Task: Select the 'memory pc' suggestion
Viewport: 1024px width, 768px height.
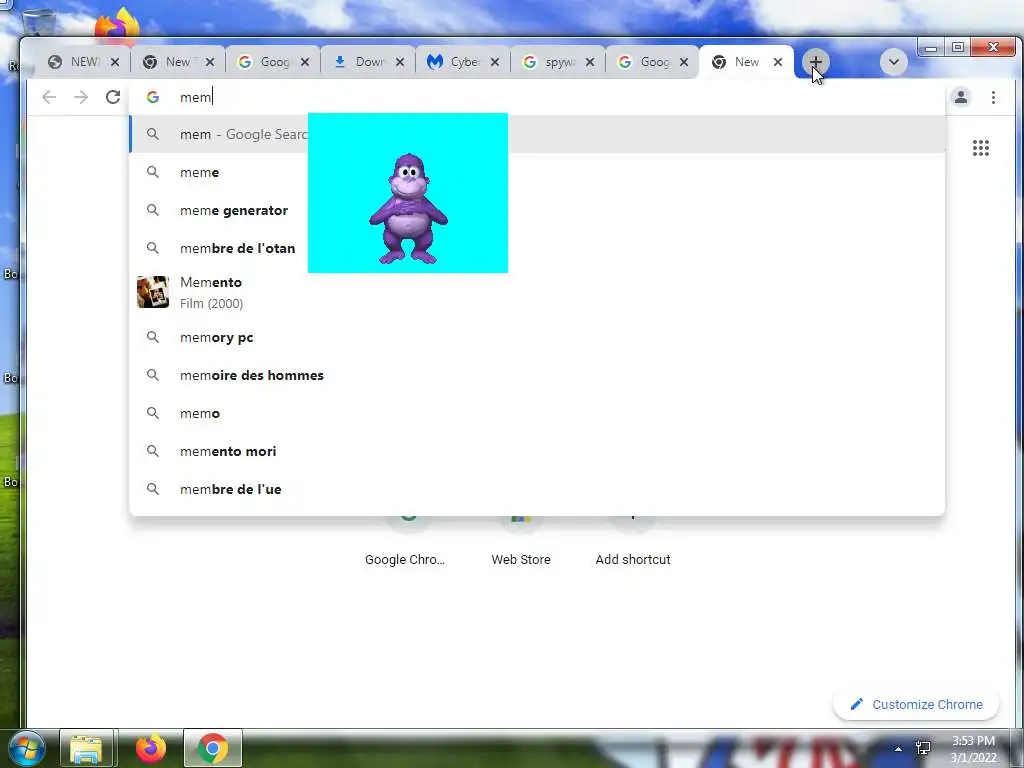Action: [537, 338]
